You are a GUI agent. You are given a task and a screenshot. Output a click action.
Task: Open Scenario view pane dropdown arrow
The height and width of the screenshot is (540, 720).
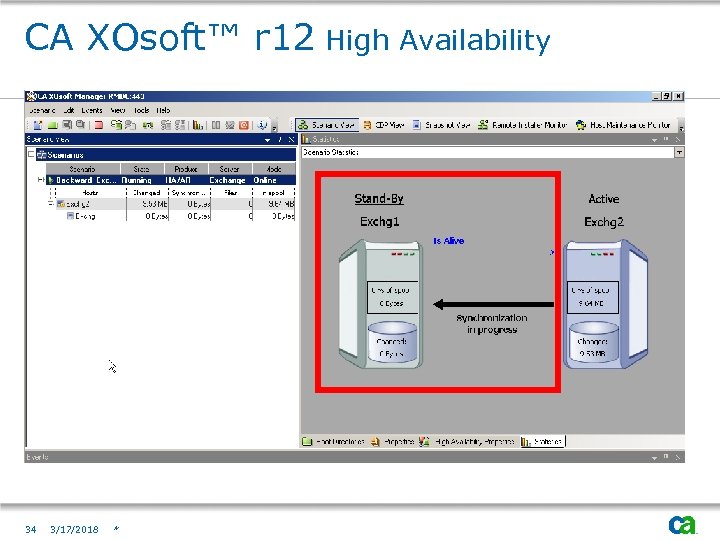(267, 140)
